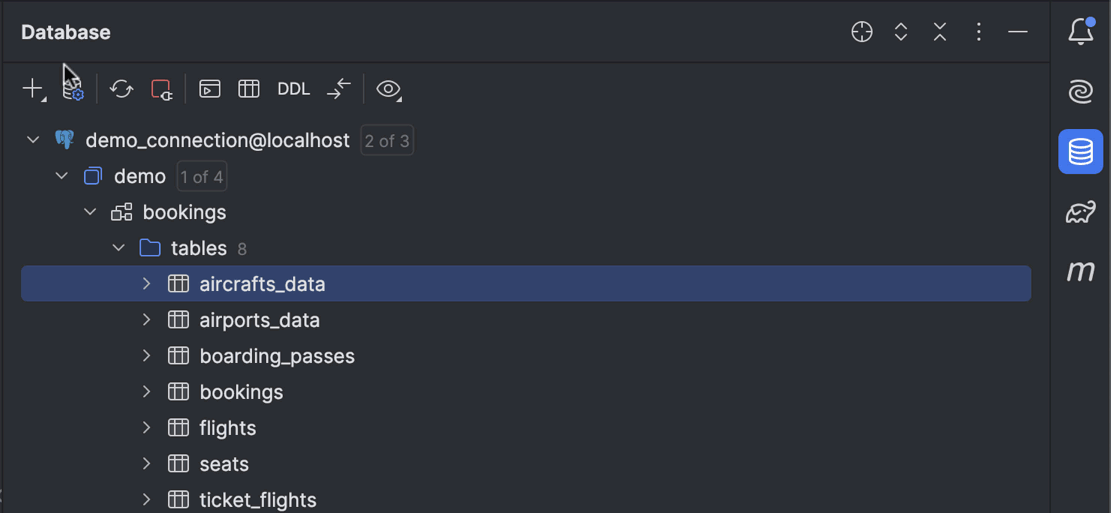The width and height of the screenshot is (1111, 513).
Task: Open Data Source Properties icon
Action: click(73, 89)
